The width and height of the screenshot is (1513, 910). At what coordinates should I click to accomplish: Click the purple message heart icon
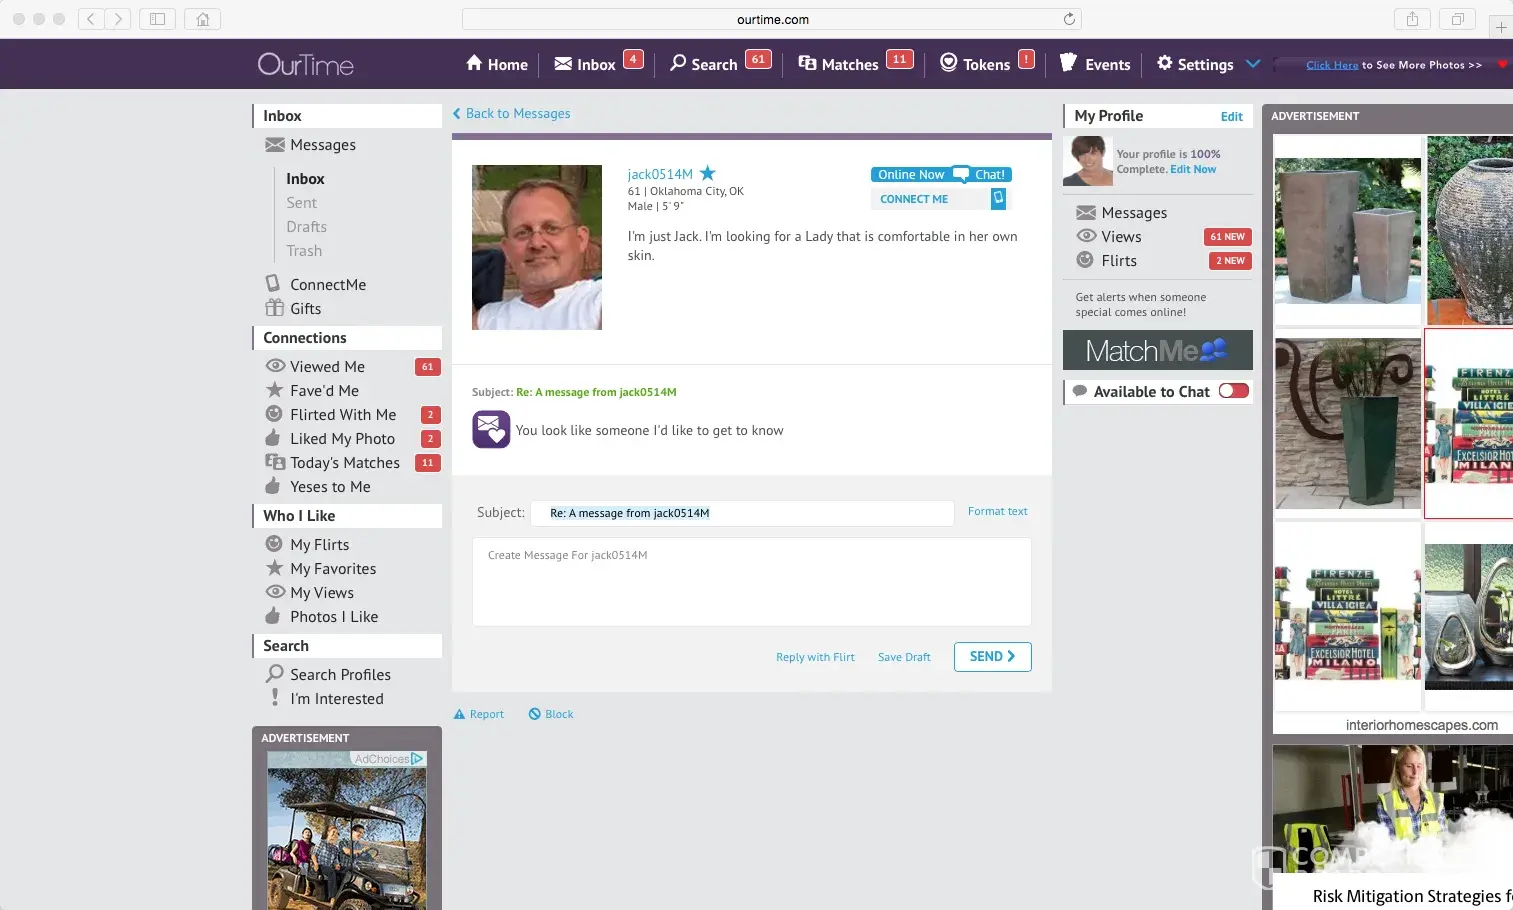[491, 430]
